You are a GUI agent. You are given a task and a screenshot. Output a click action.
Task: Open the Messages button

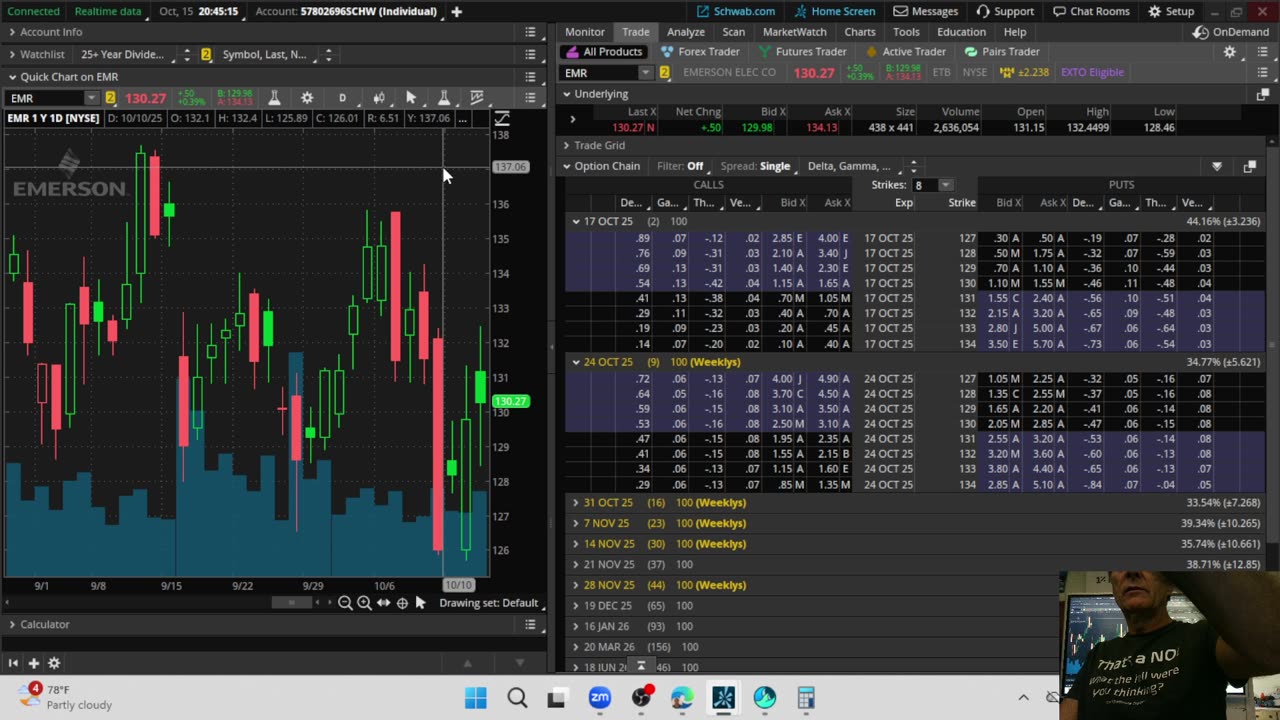[x=925, y=11]
